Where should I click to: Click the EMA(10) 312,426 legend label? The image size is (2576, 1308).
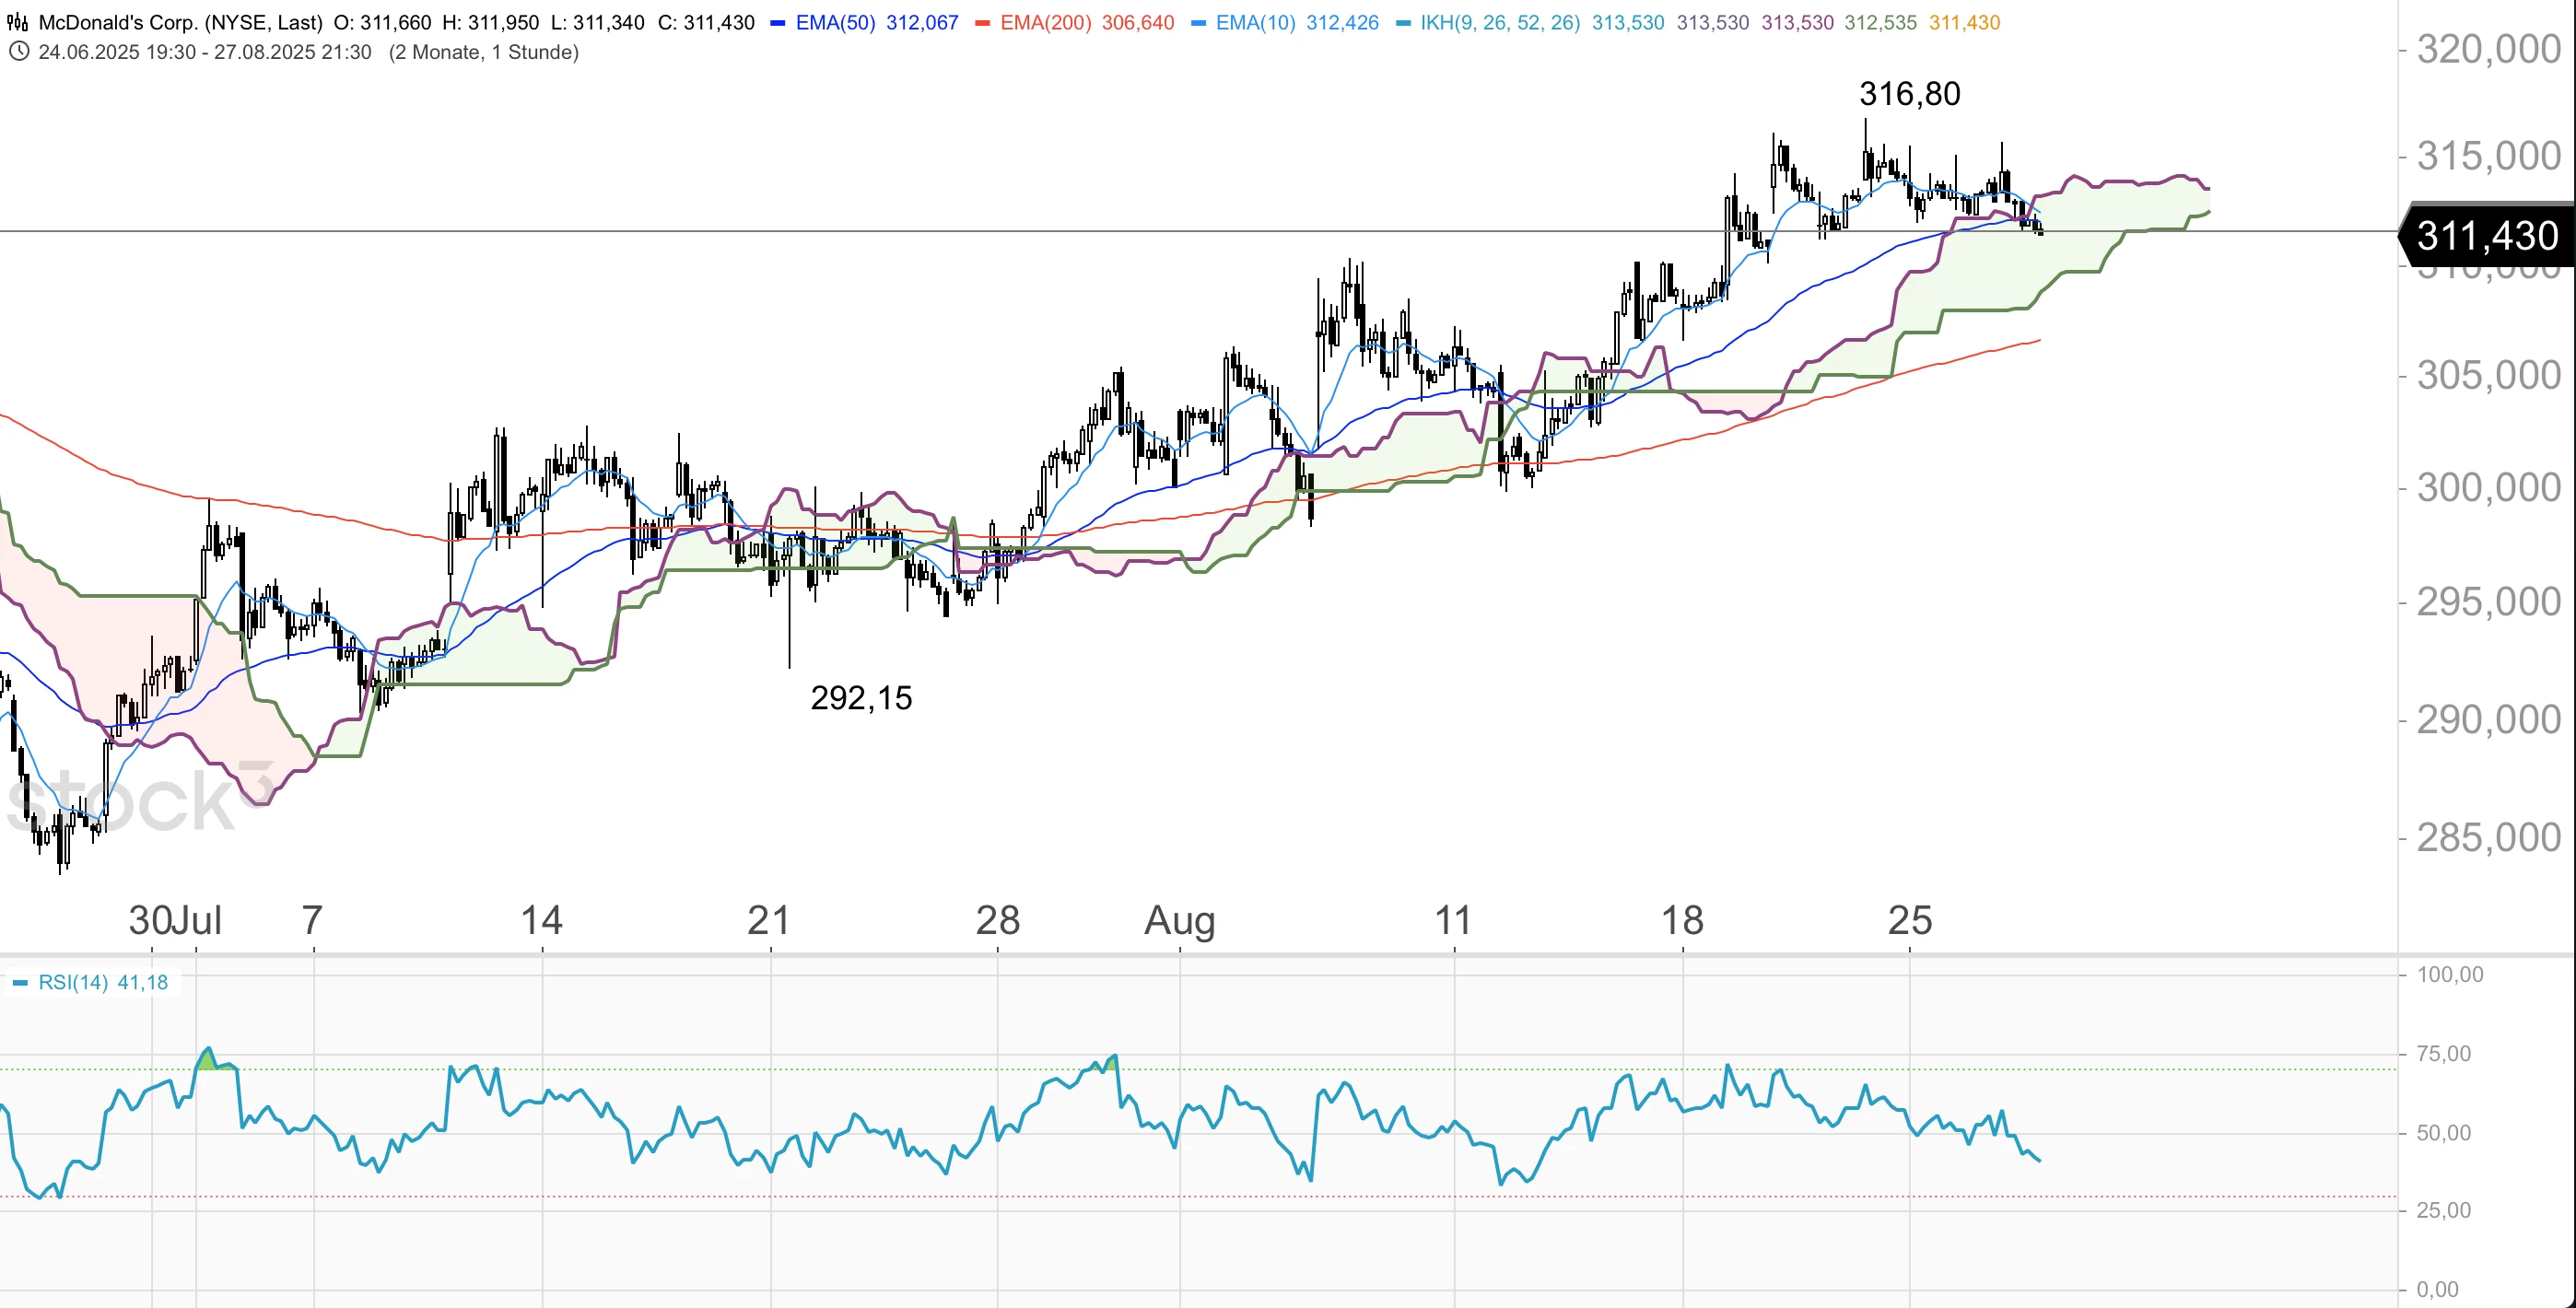click(x=1297, y=22)
